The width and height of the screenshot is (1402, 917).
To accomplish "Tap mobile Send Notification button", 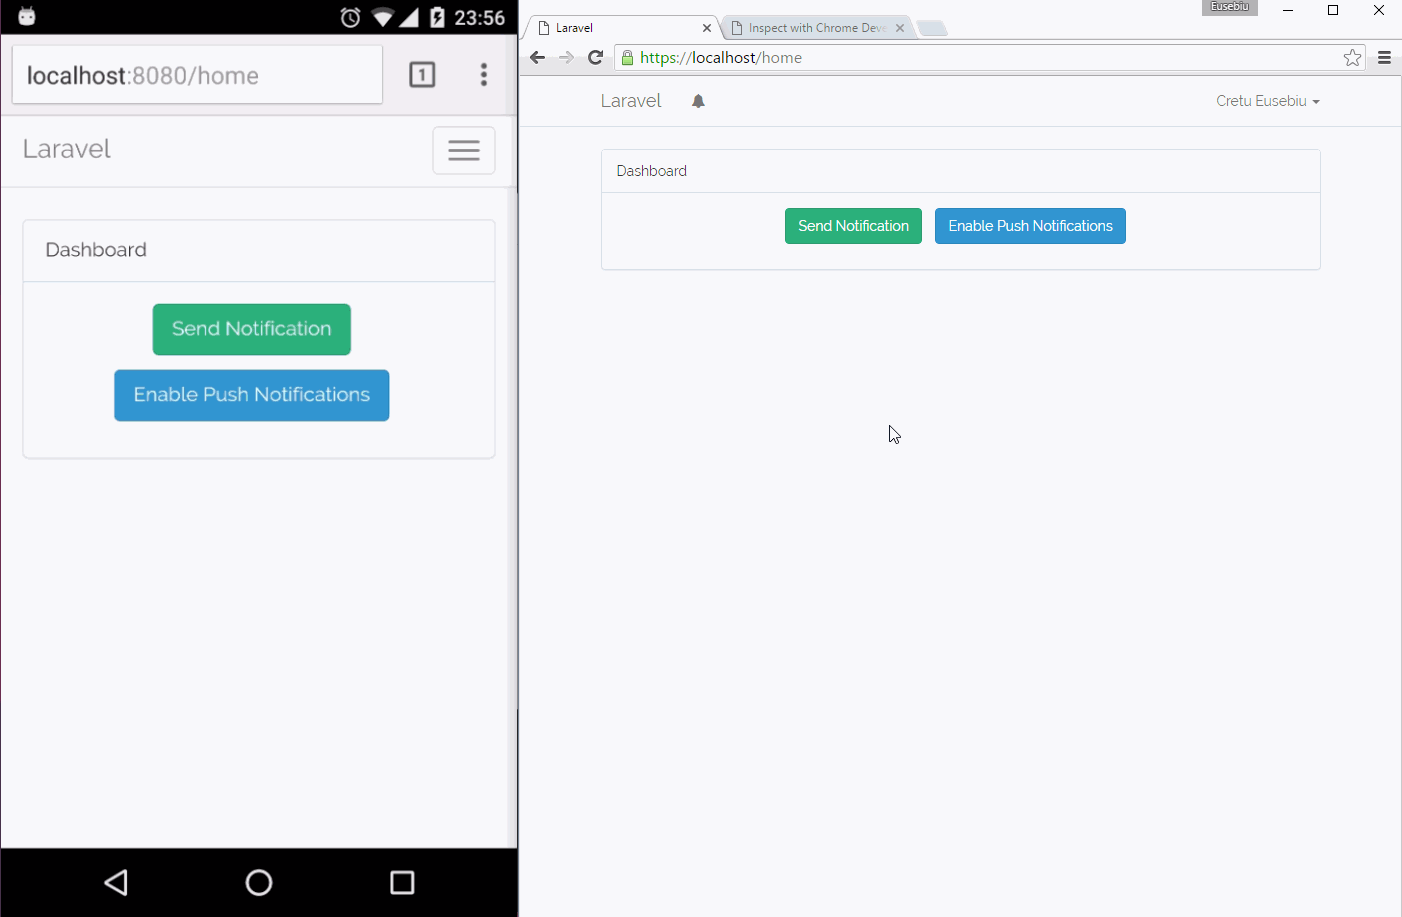I will click(x=251, y=329).
